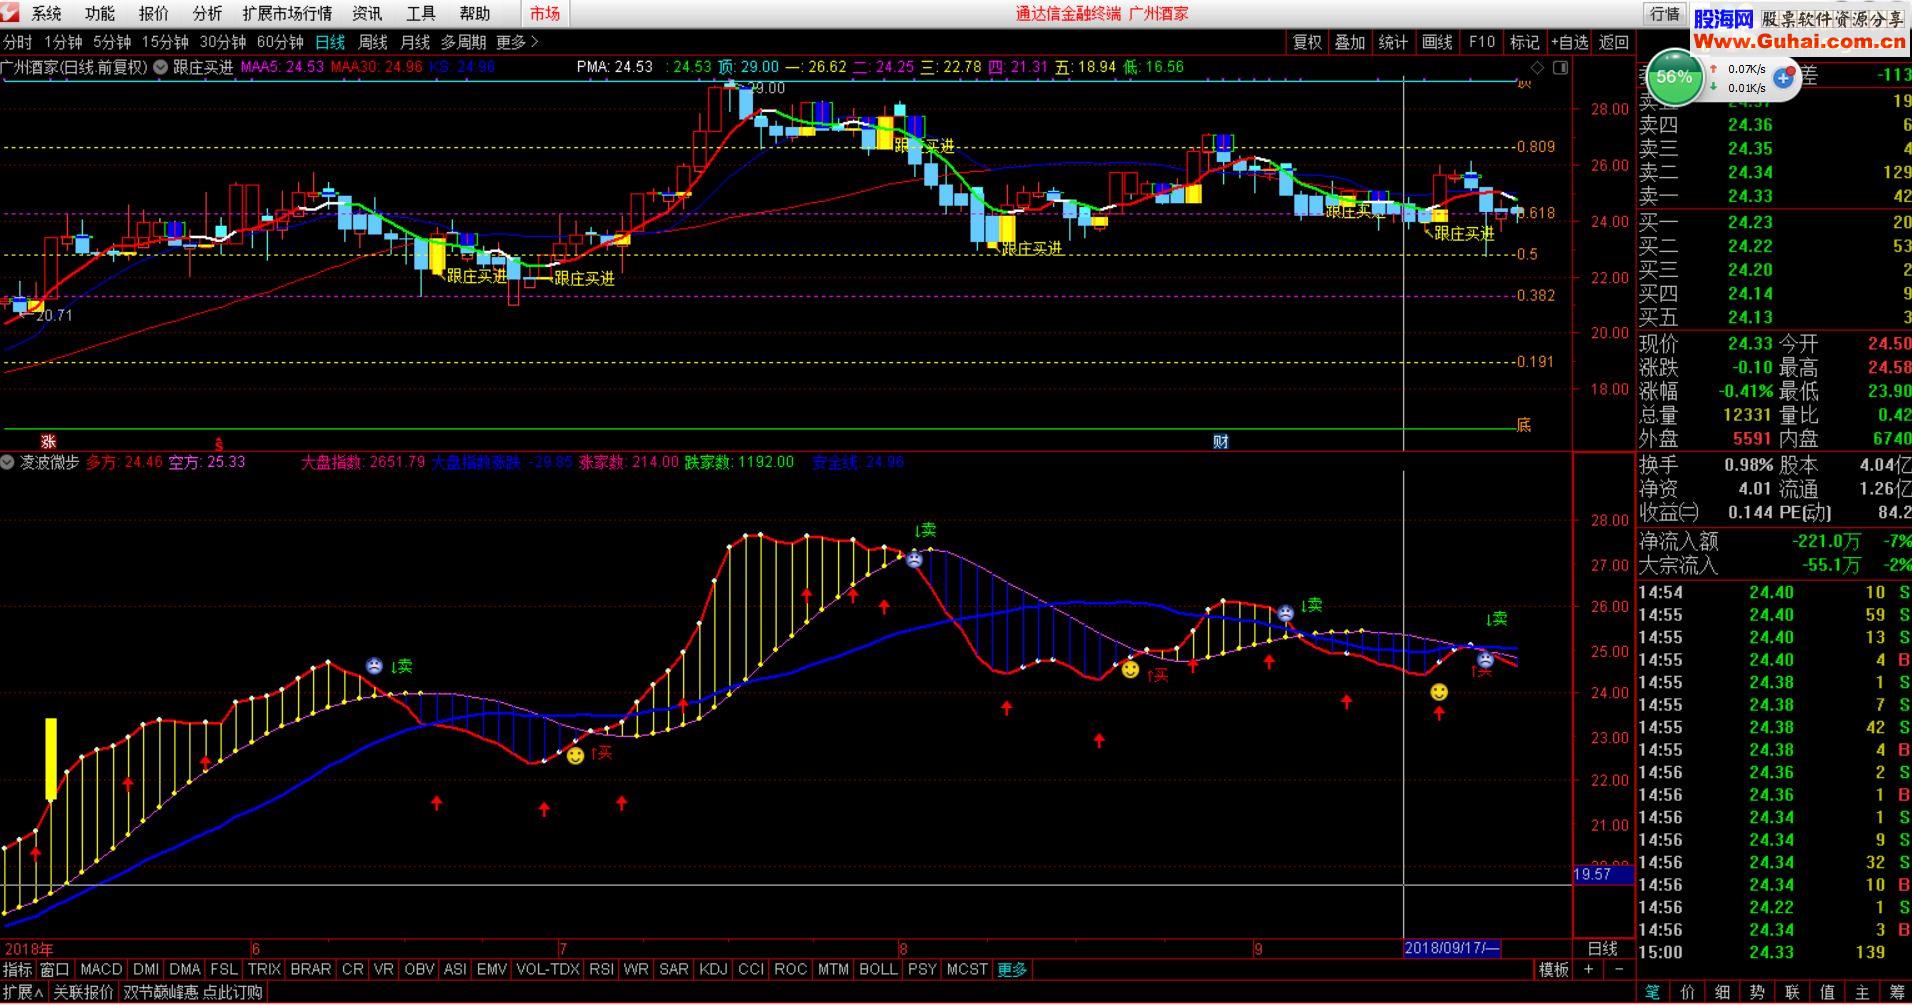1912x1005 pixels.
Task: Open the 扩展市场行情 menu
Action: [287, 14]
